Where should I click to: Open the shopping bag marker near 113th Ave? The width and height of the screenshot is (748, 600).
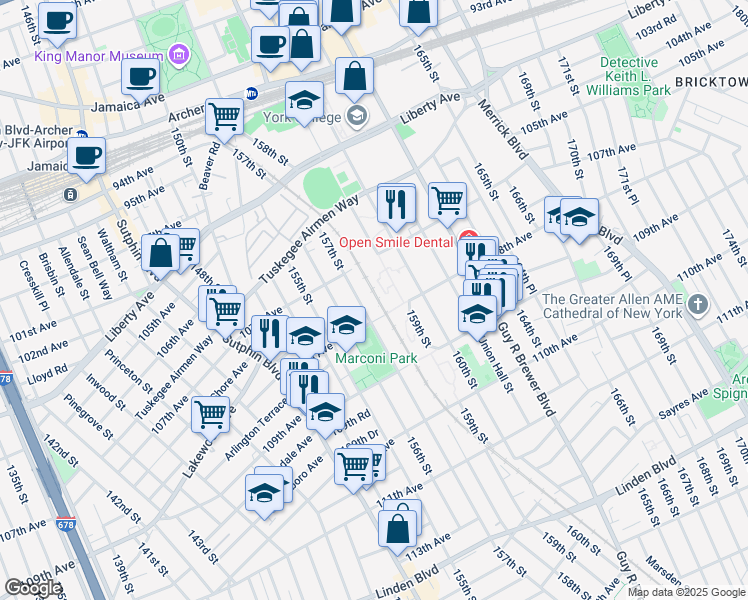click(x=398, y=529)
